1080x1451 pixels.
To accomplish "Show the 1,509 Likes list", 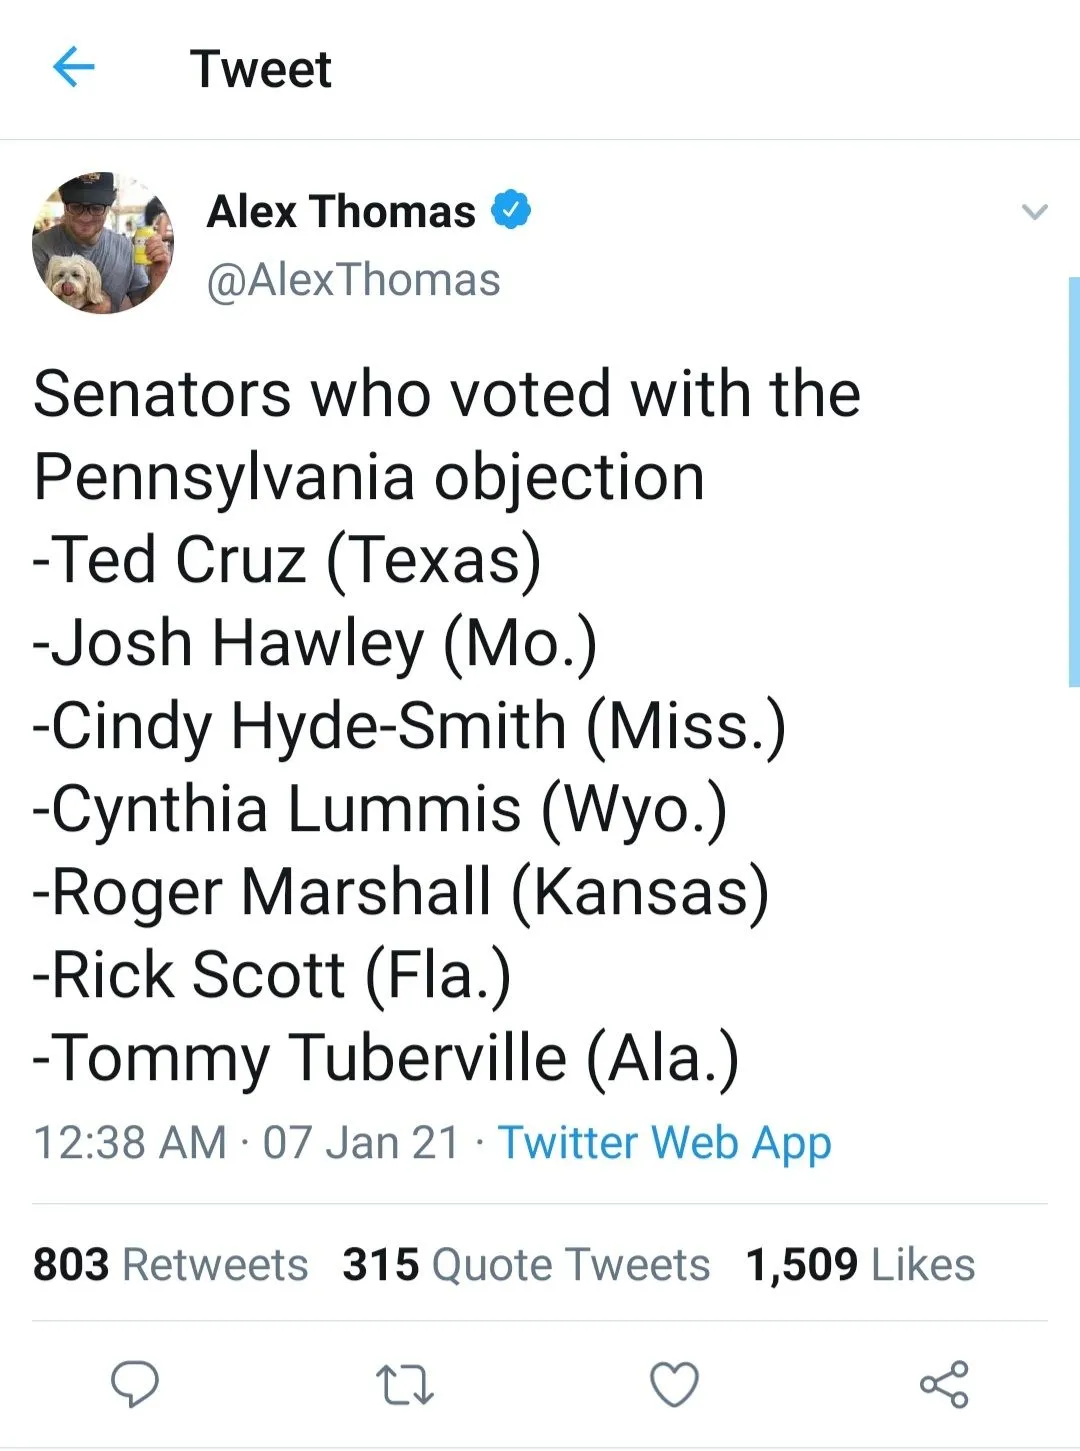I will click(x=860, y=1265).
